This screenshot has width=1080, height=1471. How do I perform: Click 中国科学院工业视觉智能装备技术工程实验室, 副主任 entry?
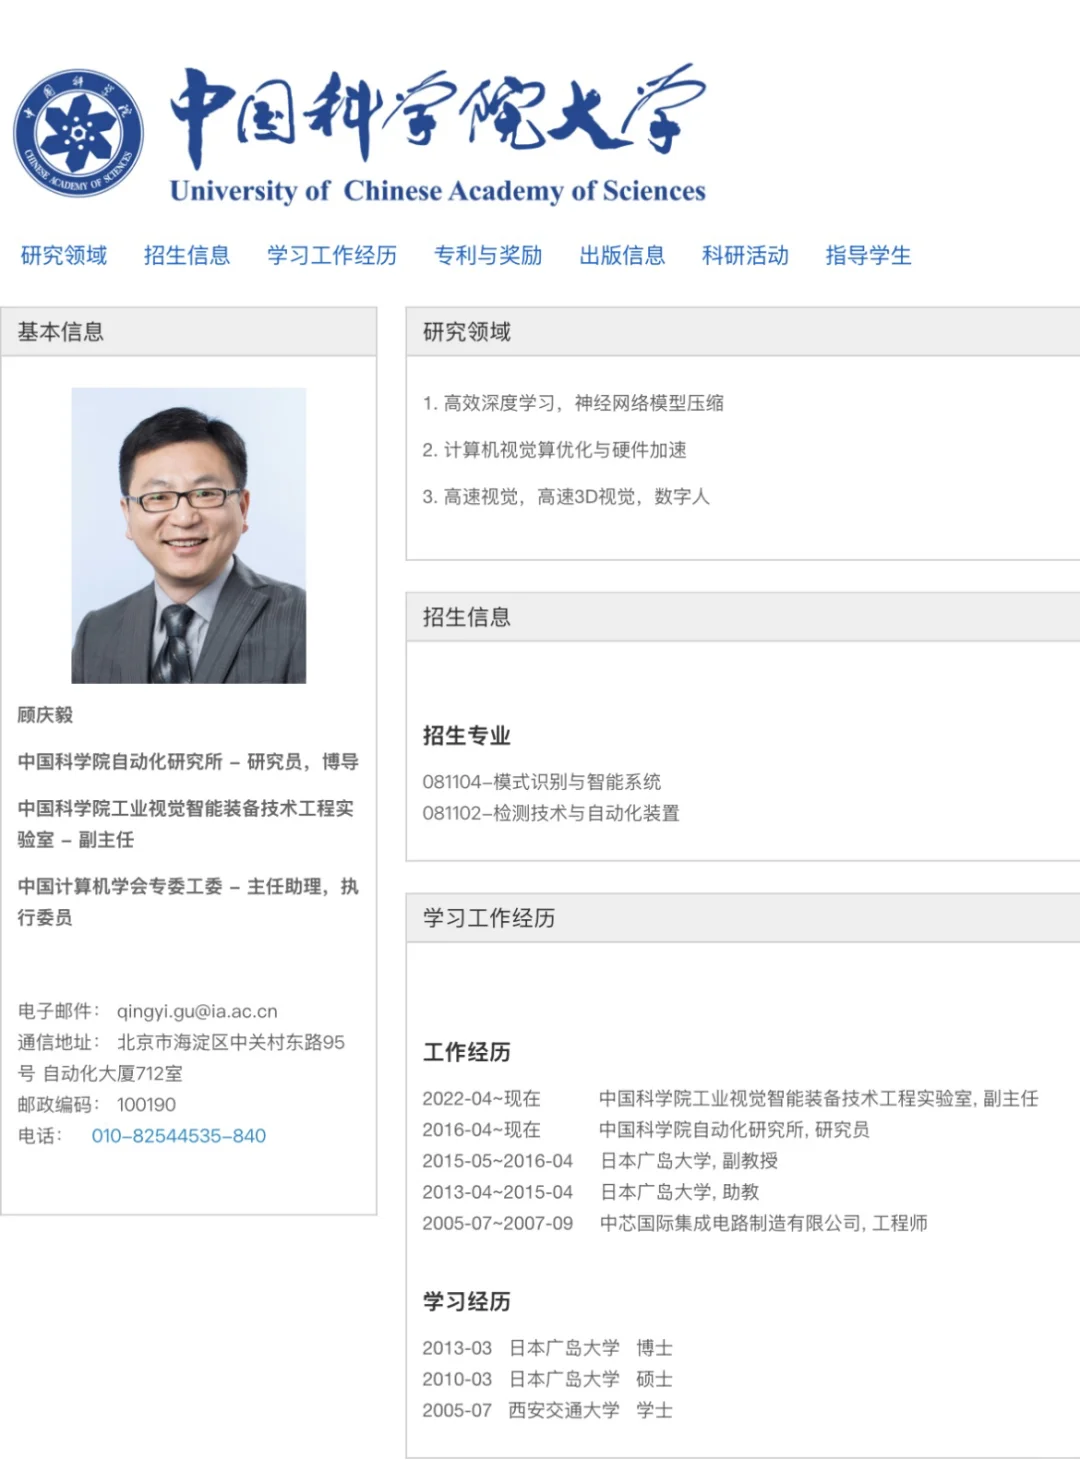pos(819,1098)
